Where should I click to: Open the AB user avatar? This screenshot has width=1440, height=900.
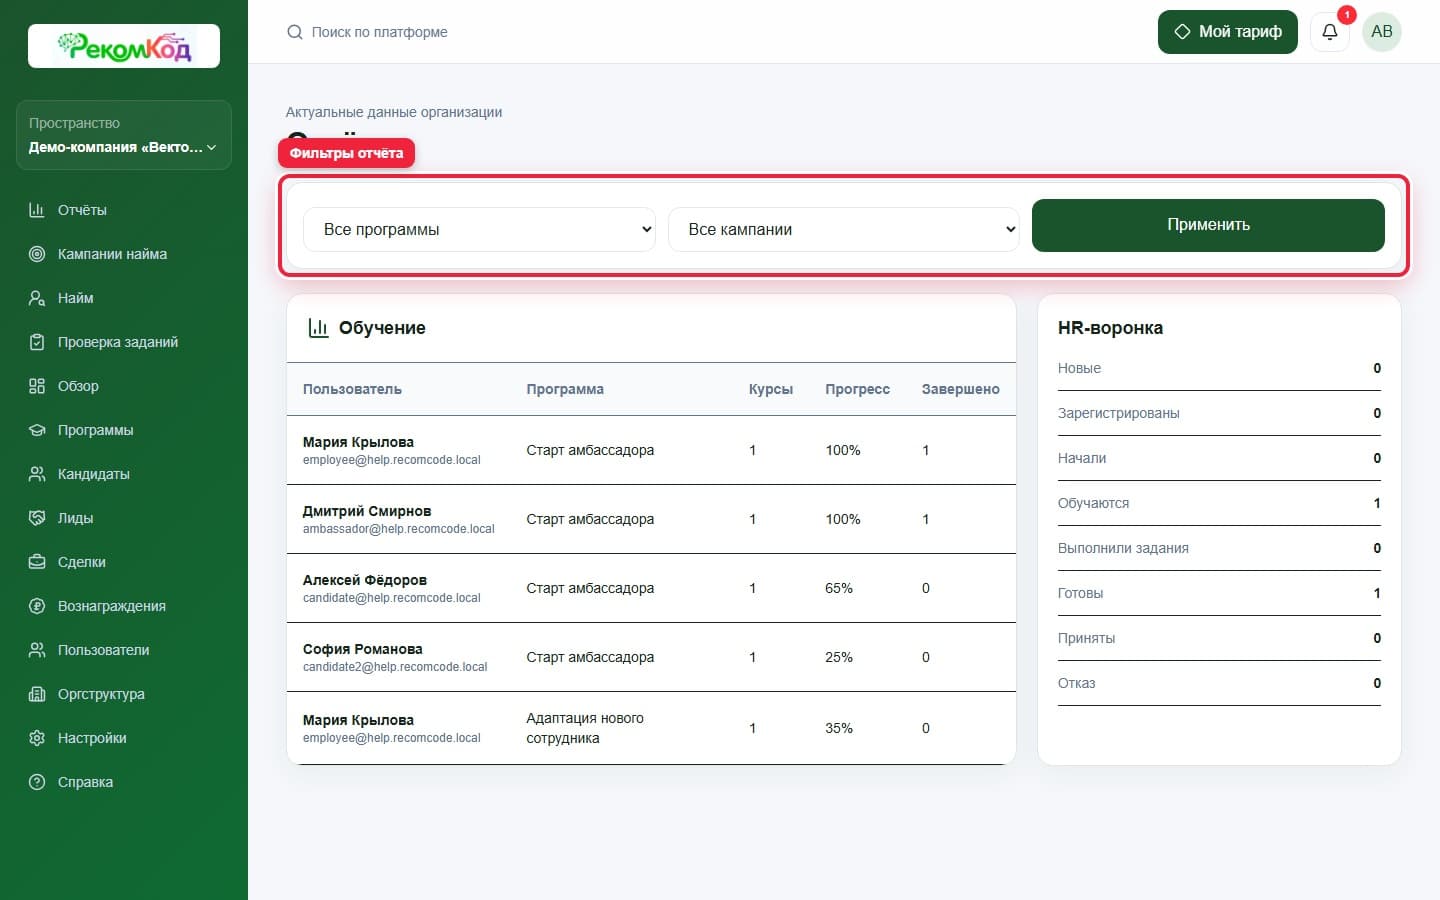[x=1382, y=32]
